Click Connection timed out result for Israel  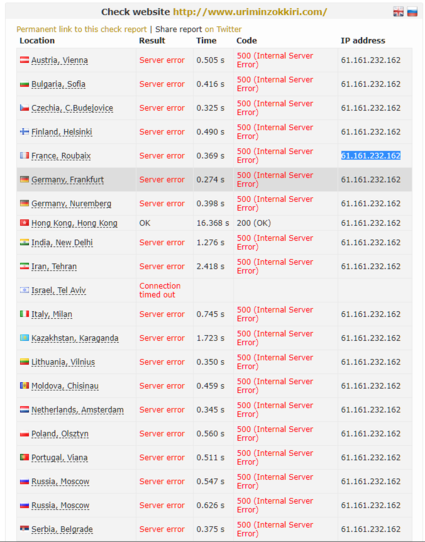coord(160,290)
